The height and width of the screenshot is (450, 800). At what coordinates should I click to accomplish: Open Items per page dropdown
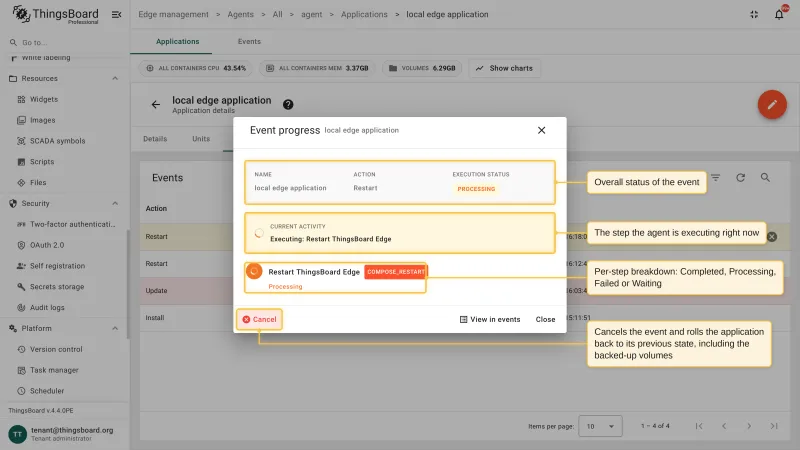point(600,426)
